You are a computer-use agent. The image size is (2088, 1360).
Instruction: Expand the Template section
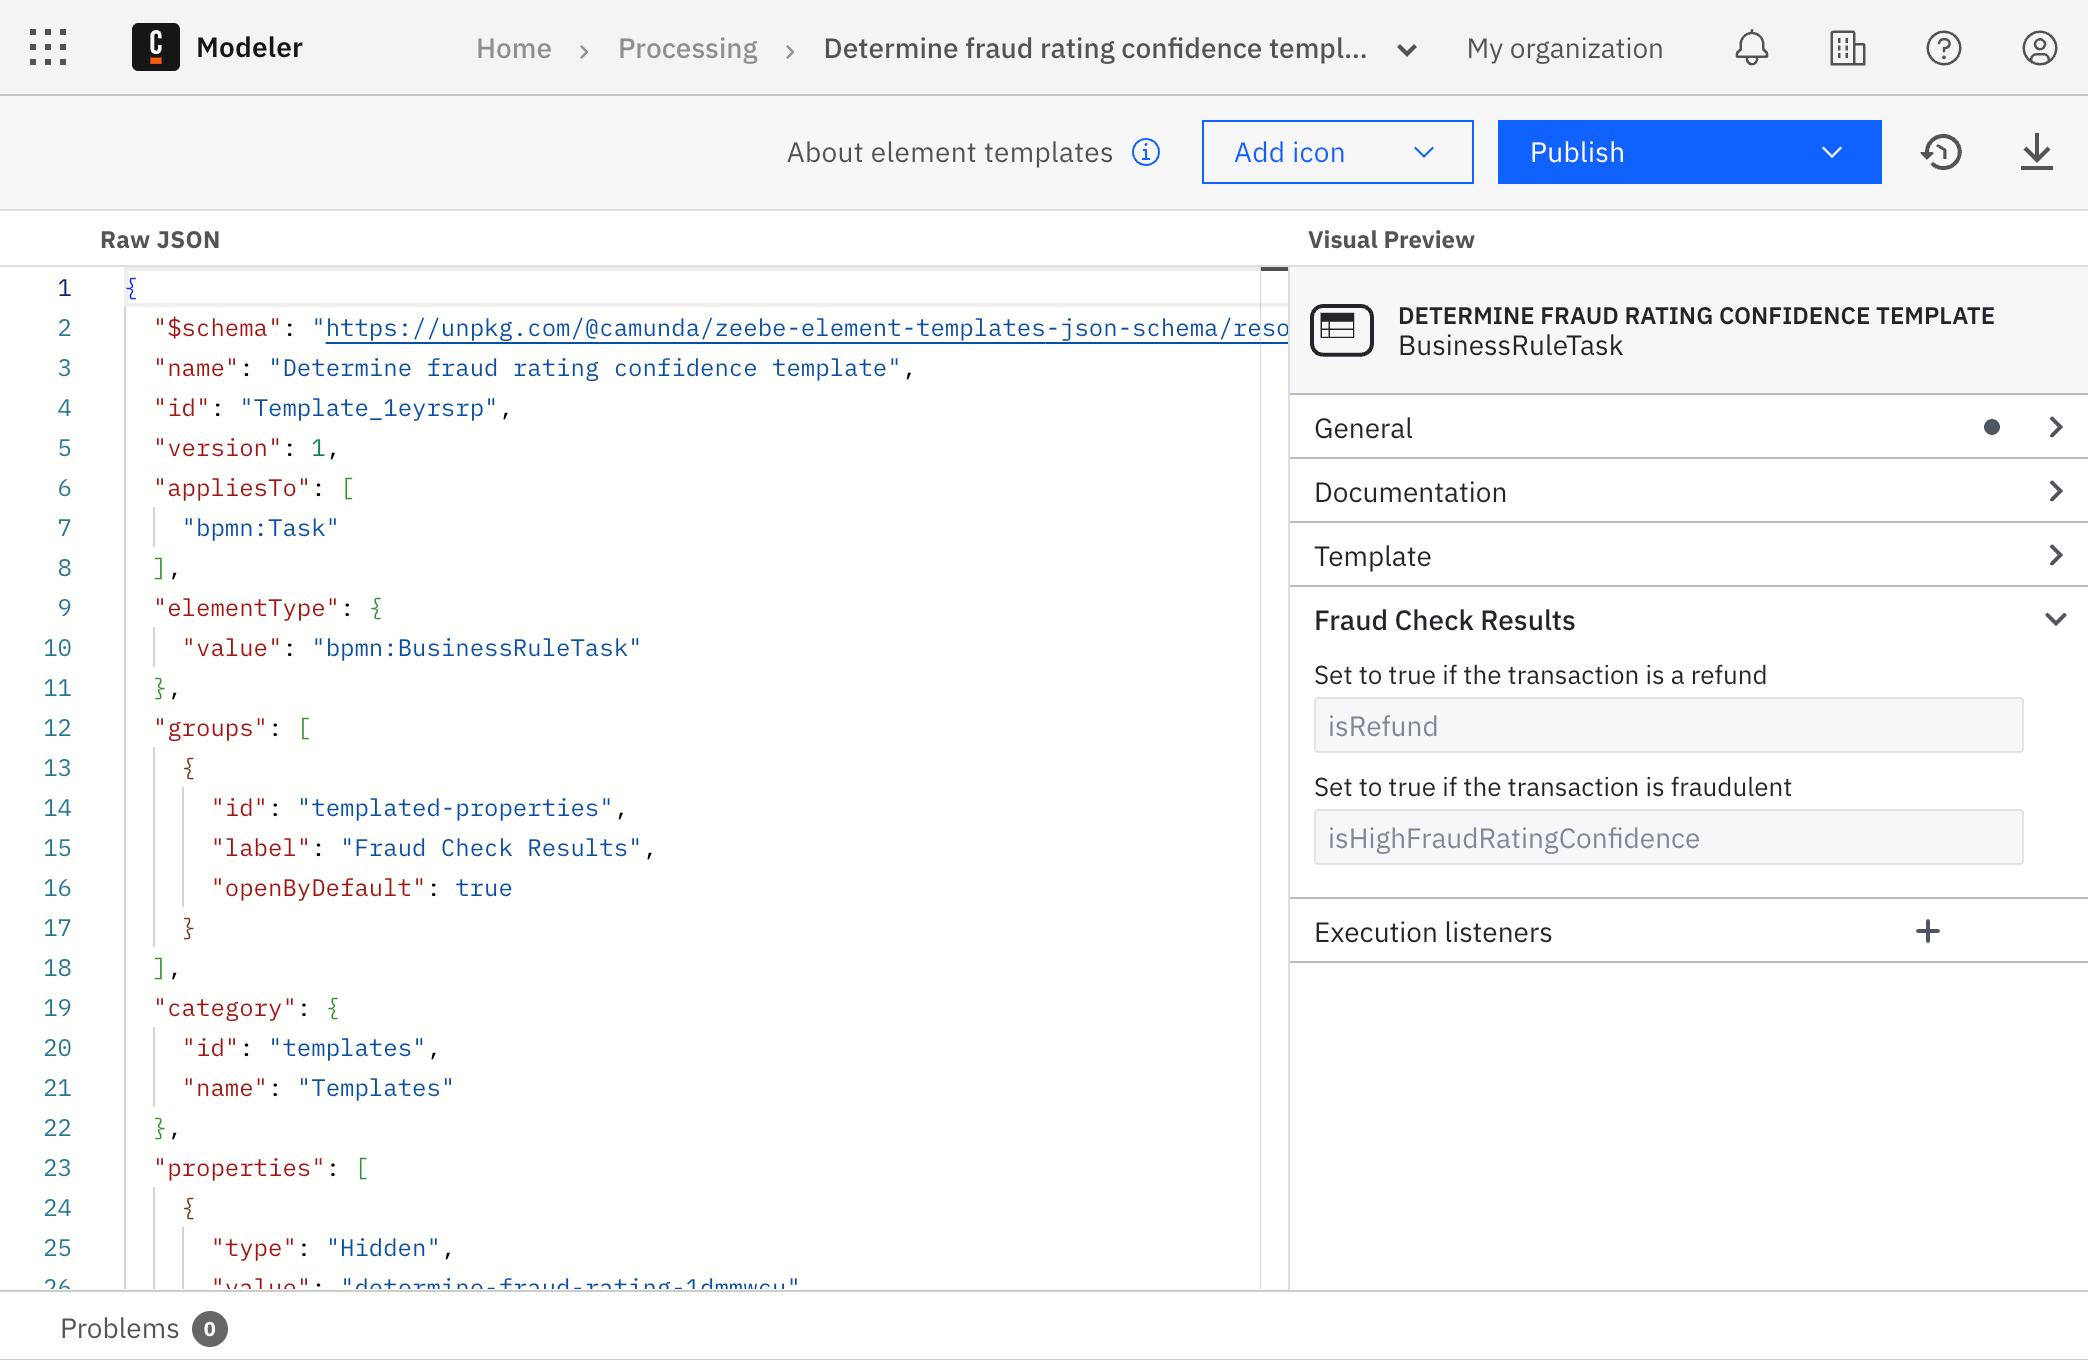coord(1688,555)
